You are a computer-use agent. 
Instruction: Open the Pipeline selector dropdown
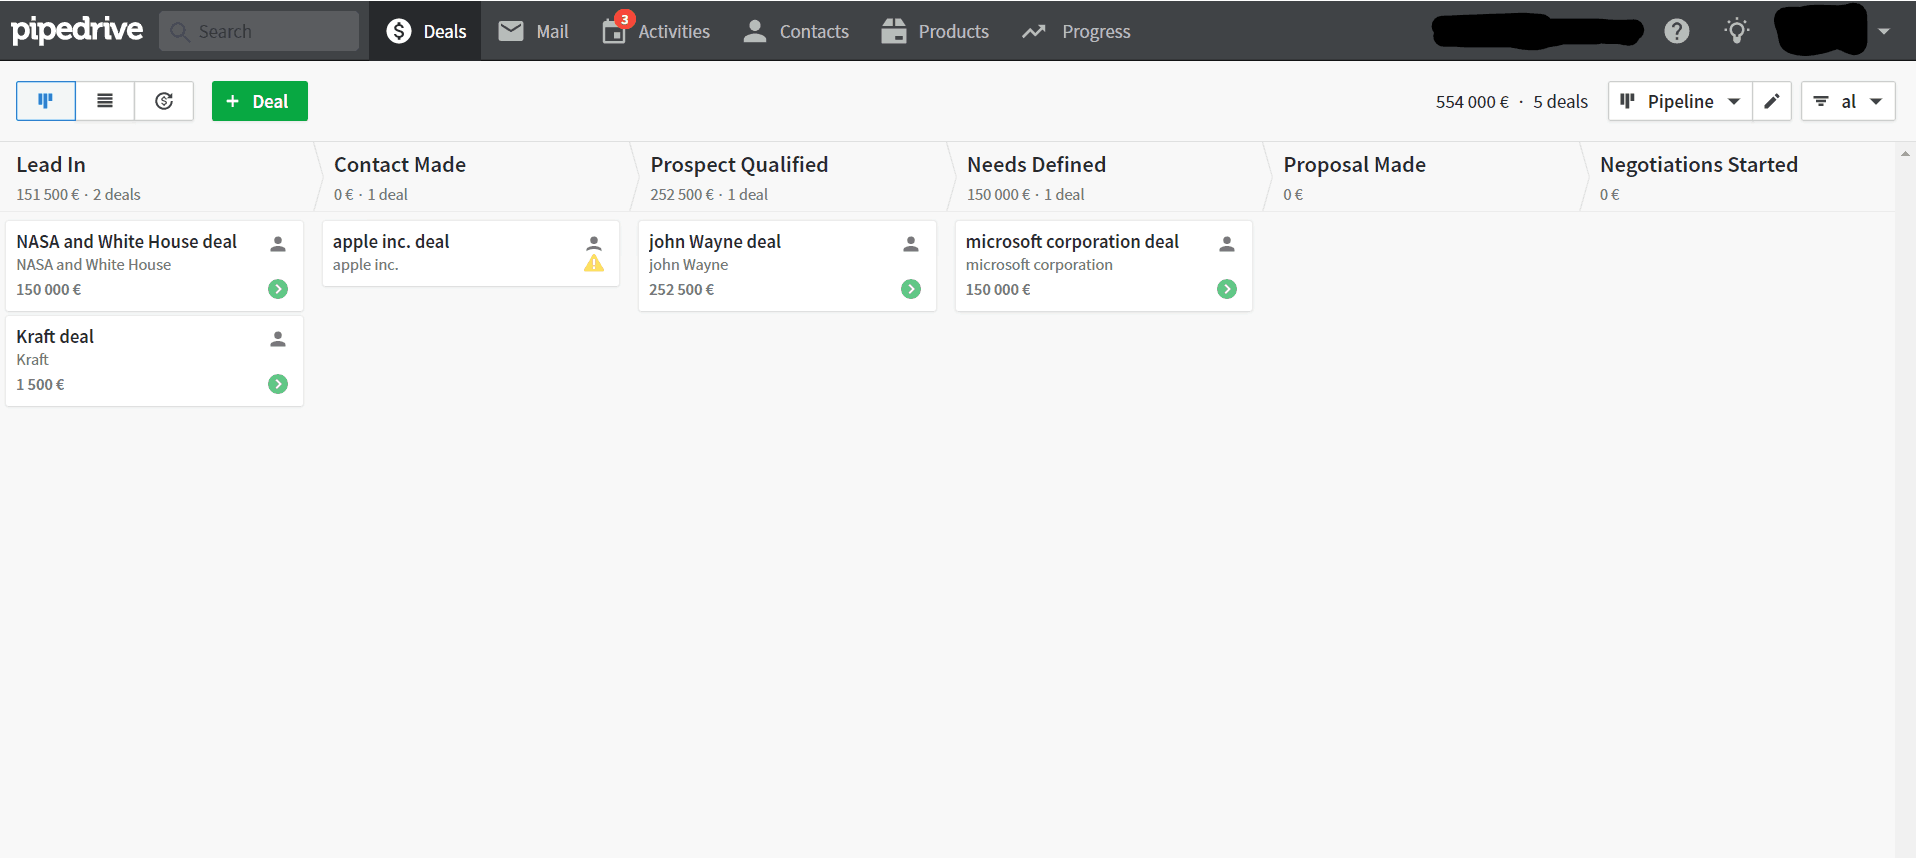(x=1680, y=101)
